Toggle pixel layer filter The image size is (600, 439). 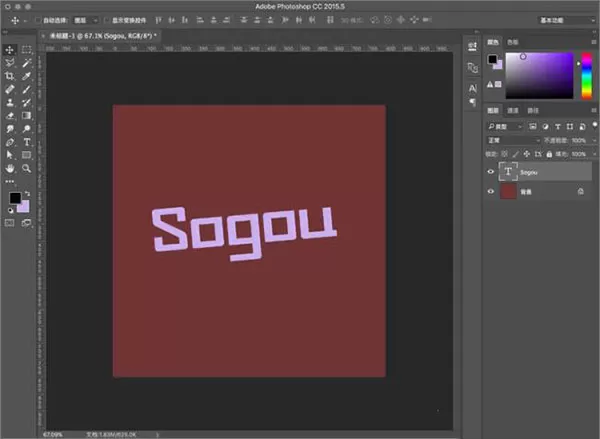click(532, 126)
